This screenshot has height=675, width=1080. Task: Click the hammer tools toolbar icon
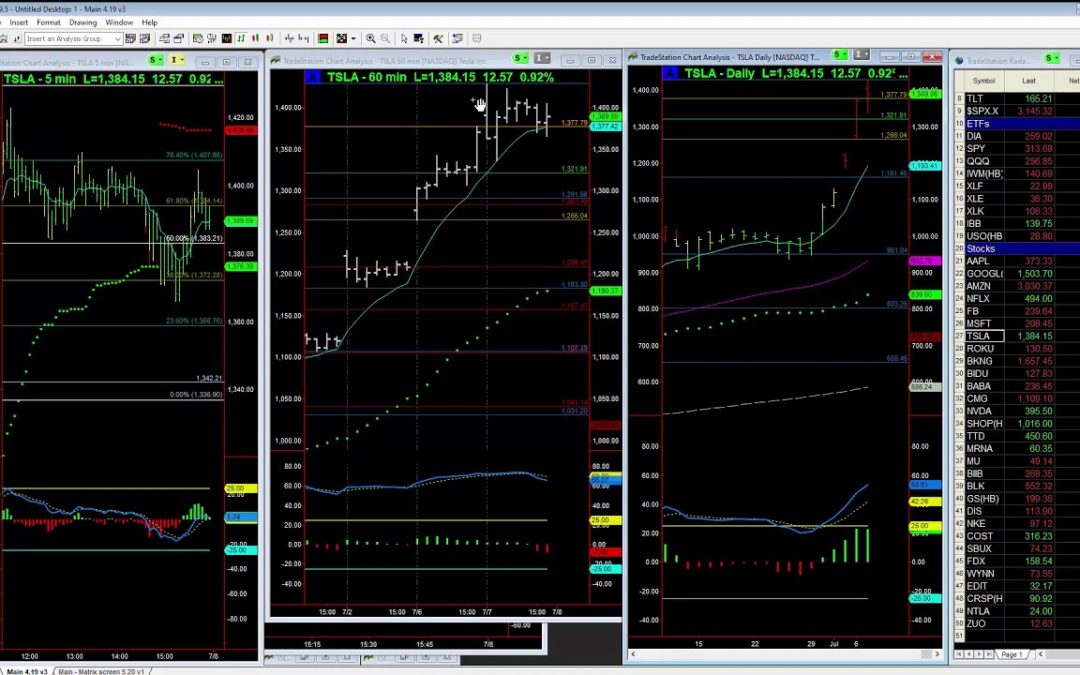click(x=438, y=39)
